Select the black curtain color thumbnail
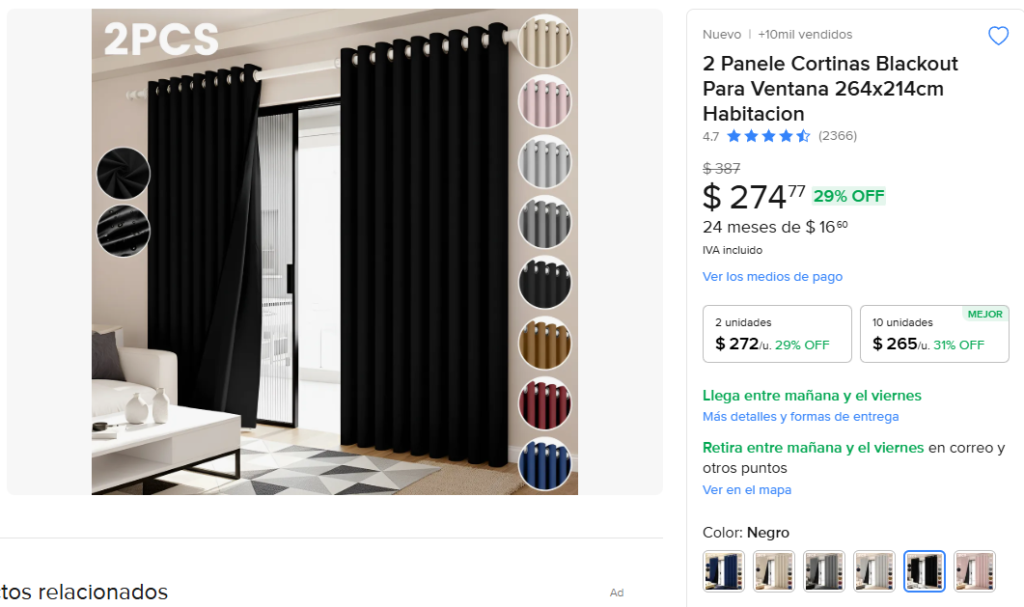The image size is (1024, 607). click(x=924, y=571)
